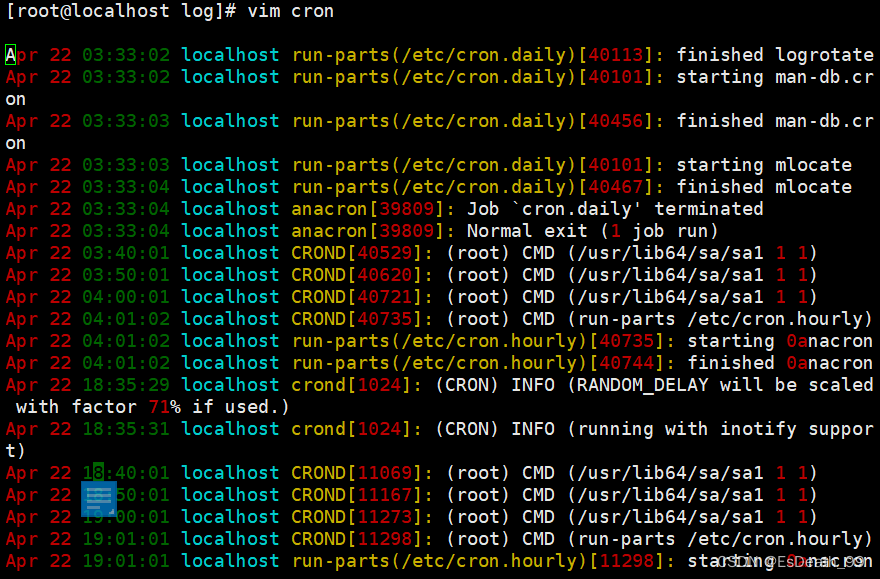Click timestamp 04:00:01

(x=126, y=297)
